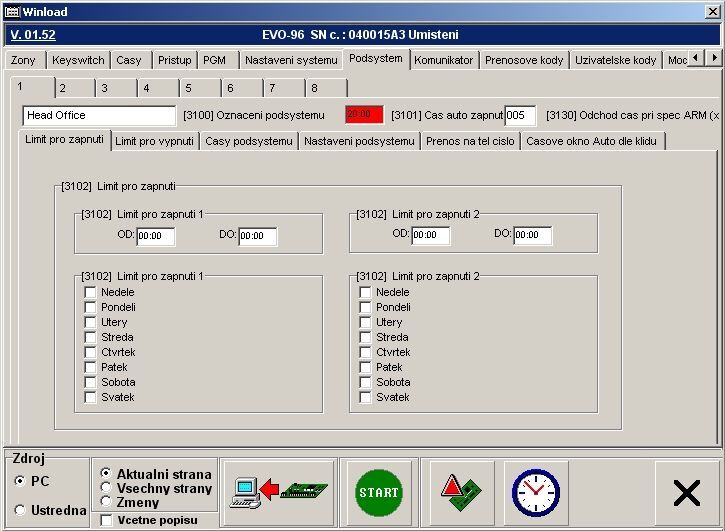This screenshot has height=531, width=725.
Task: Select the Zmeny radio option
Action: click(107, 502)
